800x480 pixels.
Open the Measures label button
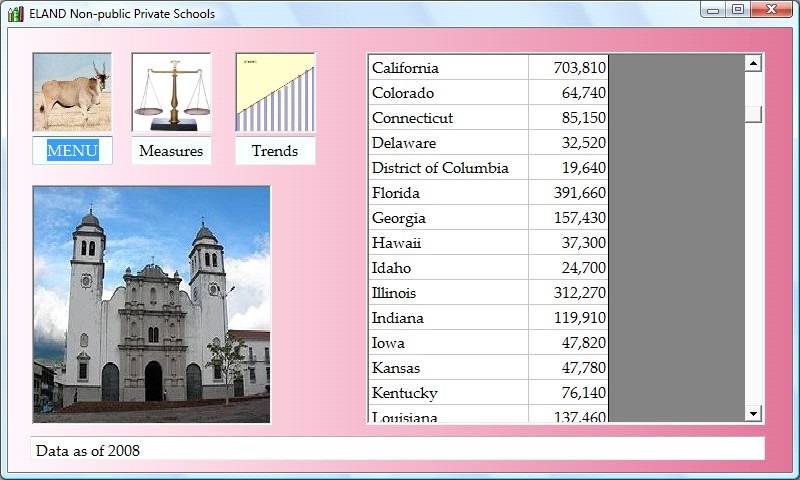click(171, 151)
